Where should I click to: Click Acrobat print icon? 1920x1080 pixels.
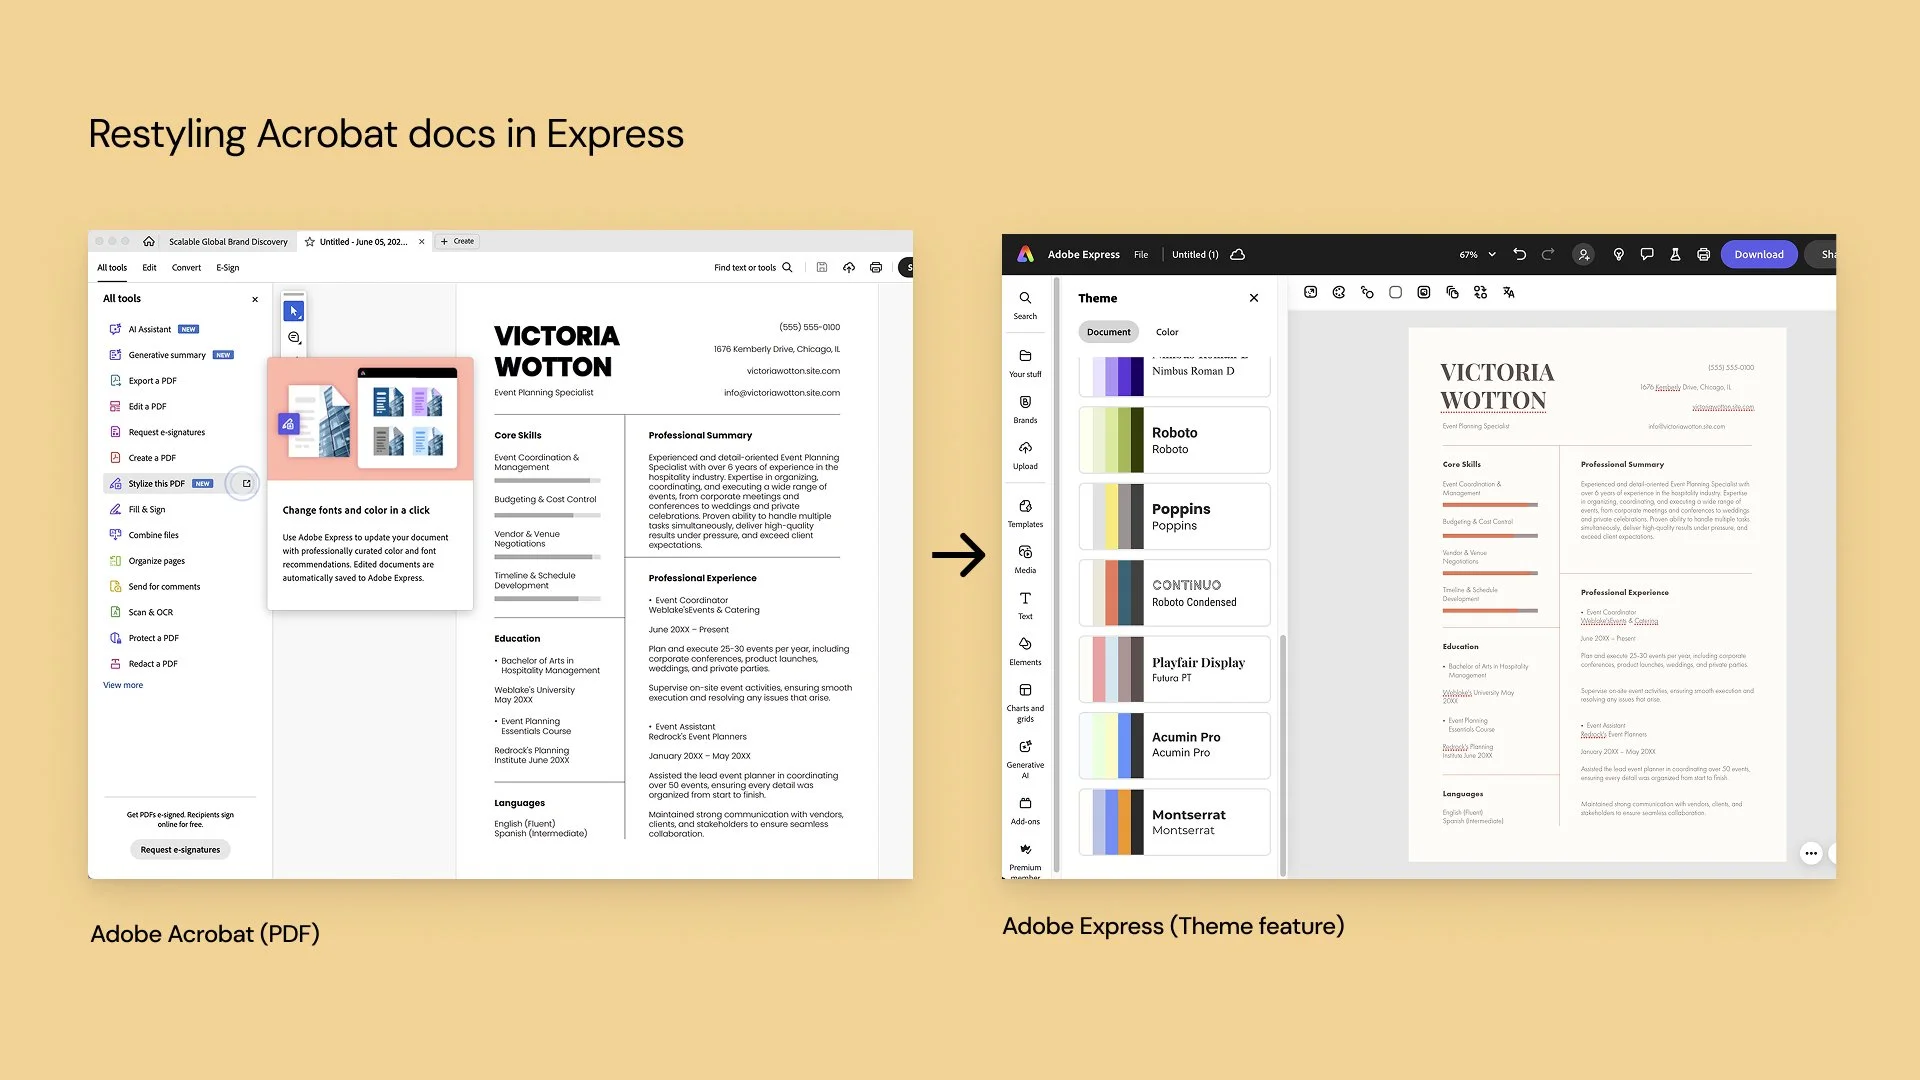876,267
